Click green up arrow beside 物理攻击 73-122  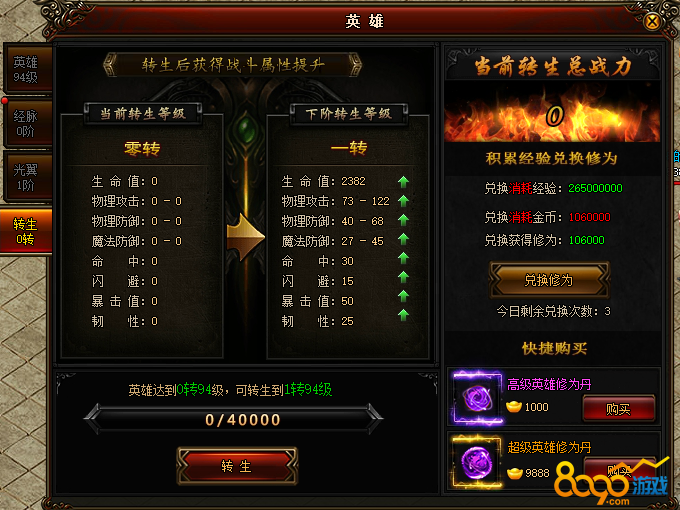tap(403, 201)
